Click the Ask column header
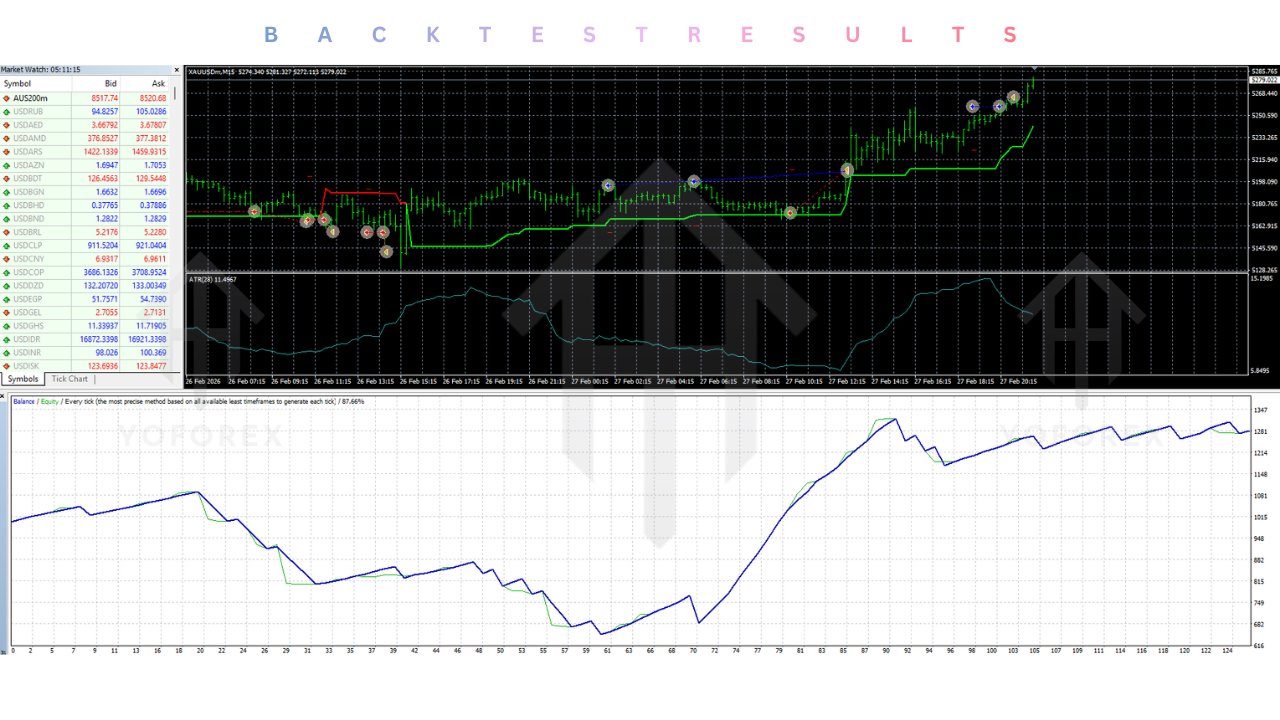The image size is (1280, 720). coord(157,84)
